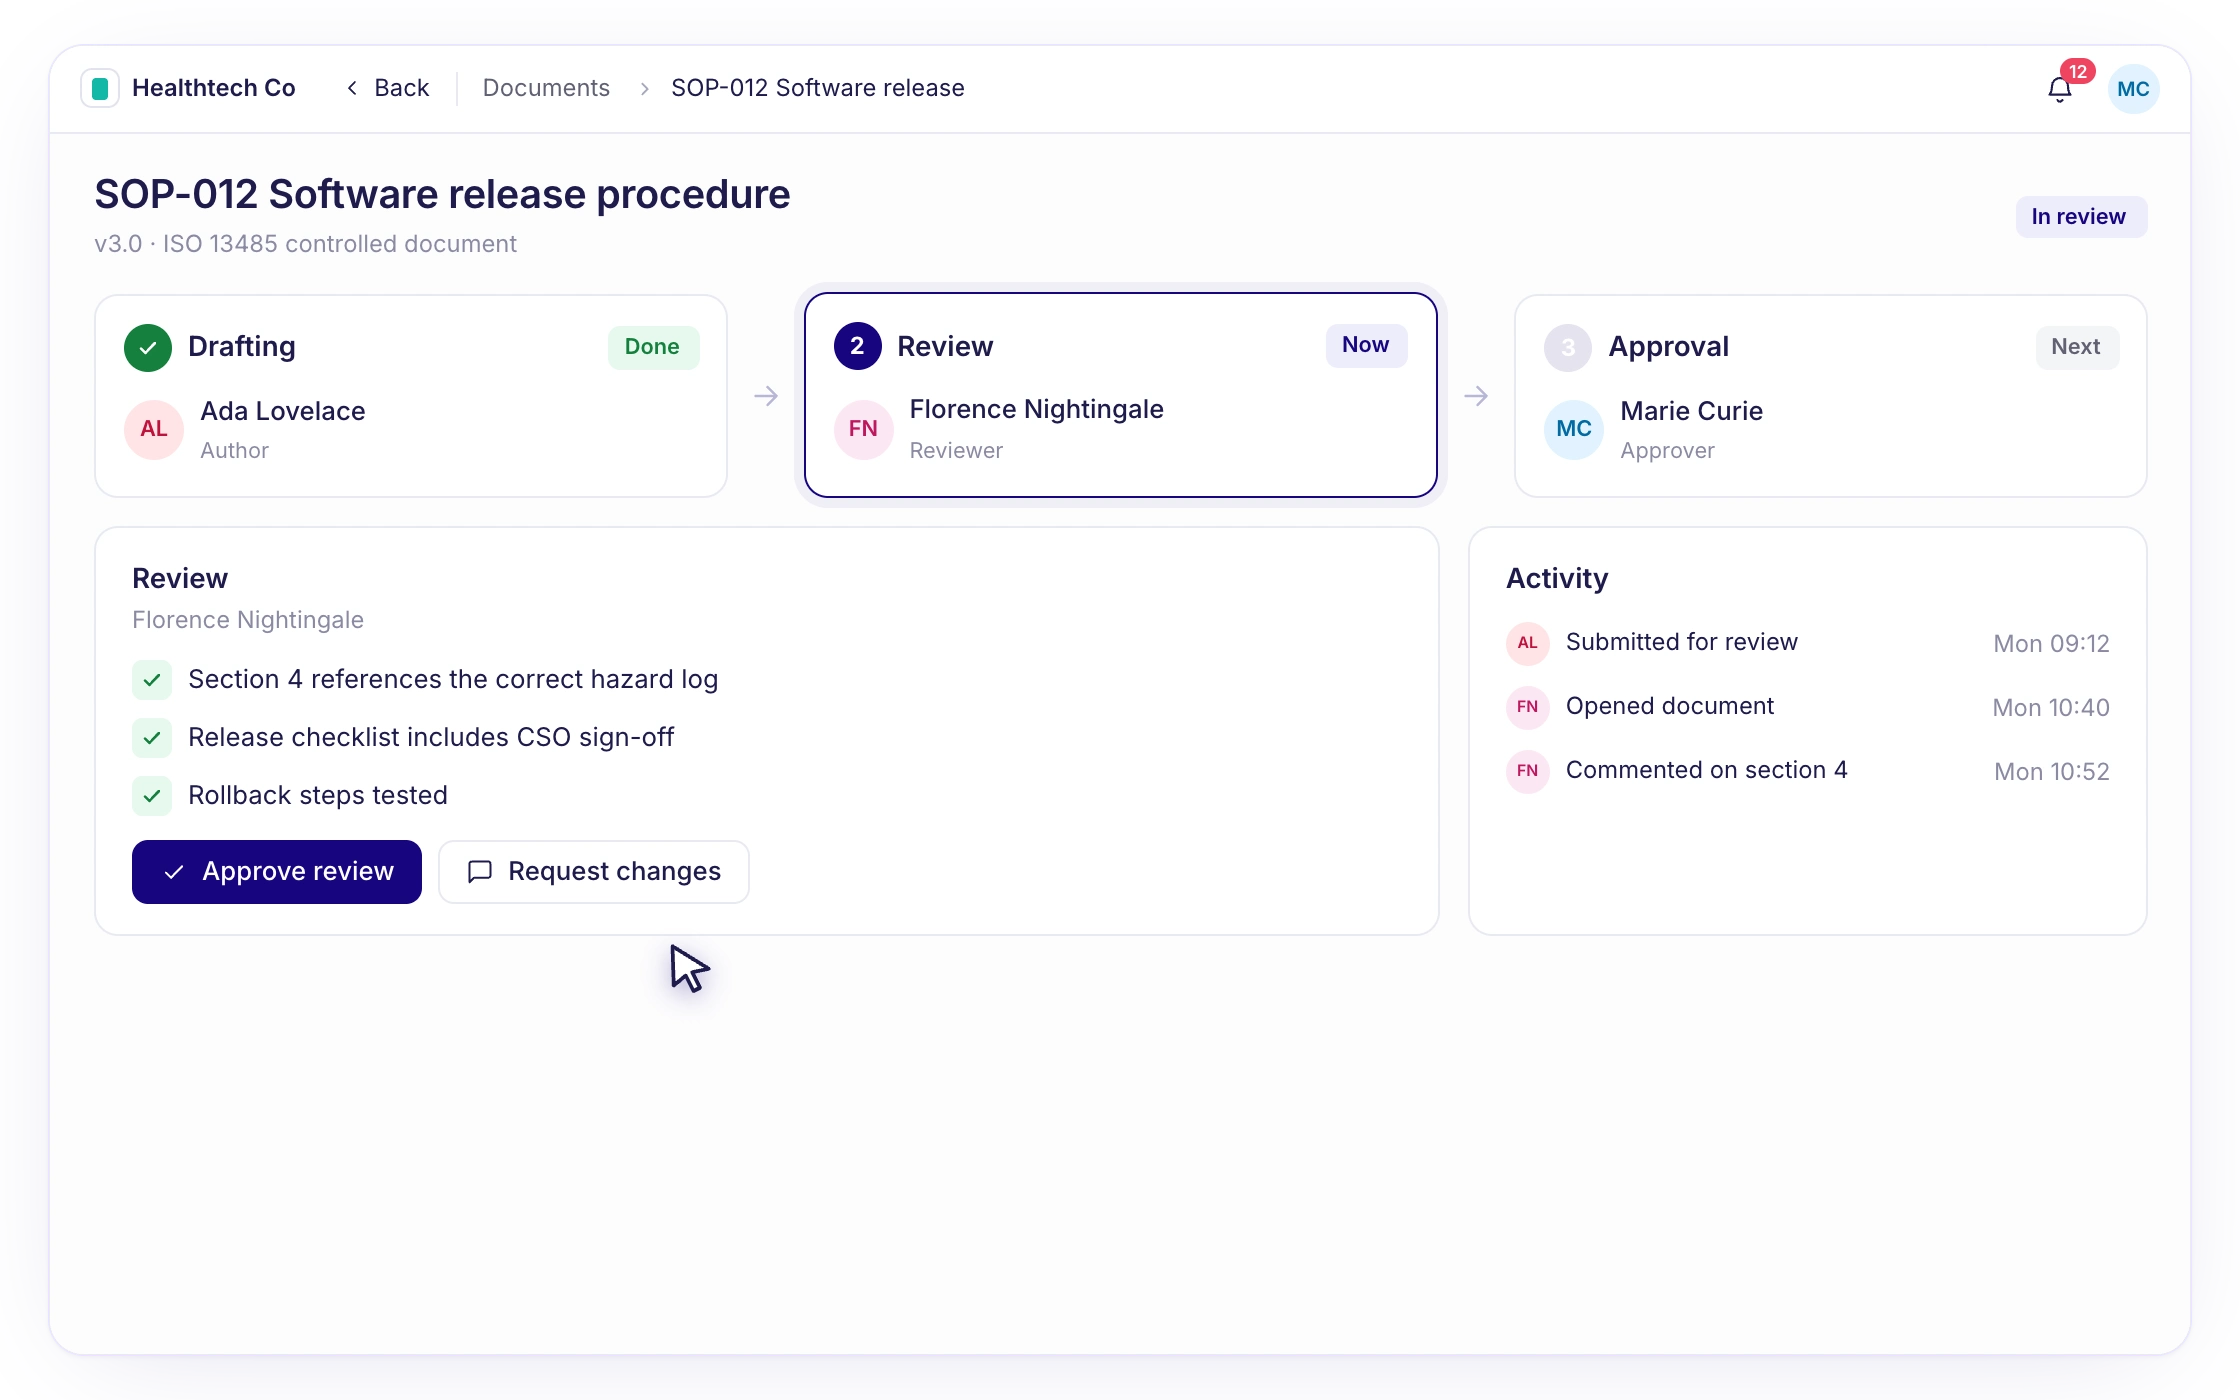
Task: Click the Mon 09:12 timestamp
Action: (2051, 644)
